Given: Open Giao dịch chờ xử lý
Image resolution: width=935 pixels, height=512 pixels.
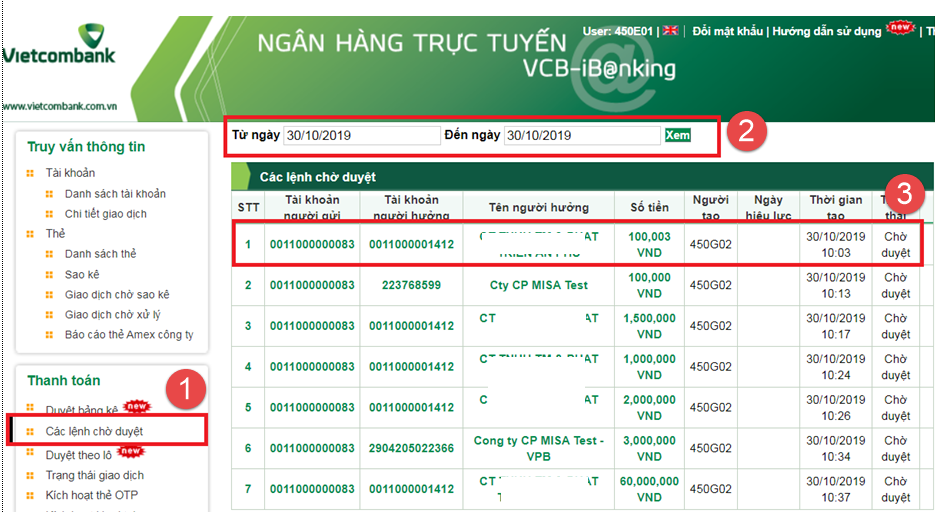Looking at the screenshot, I should (x=113, y=315).
